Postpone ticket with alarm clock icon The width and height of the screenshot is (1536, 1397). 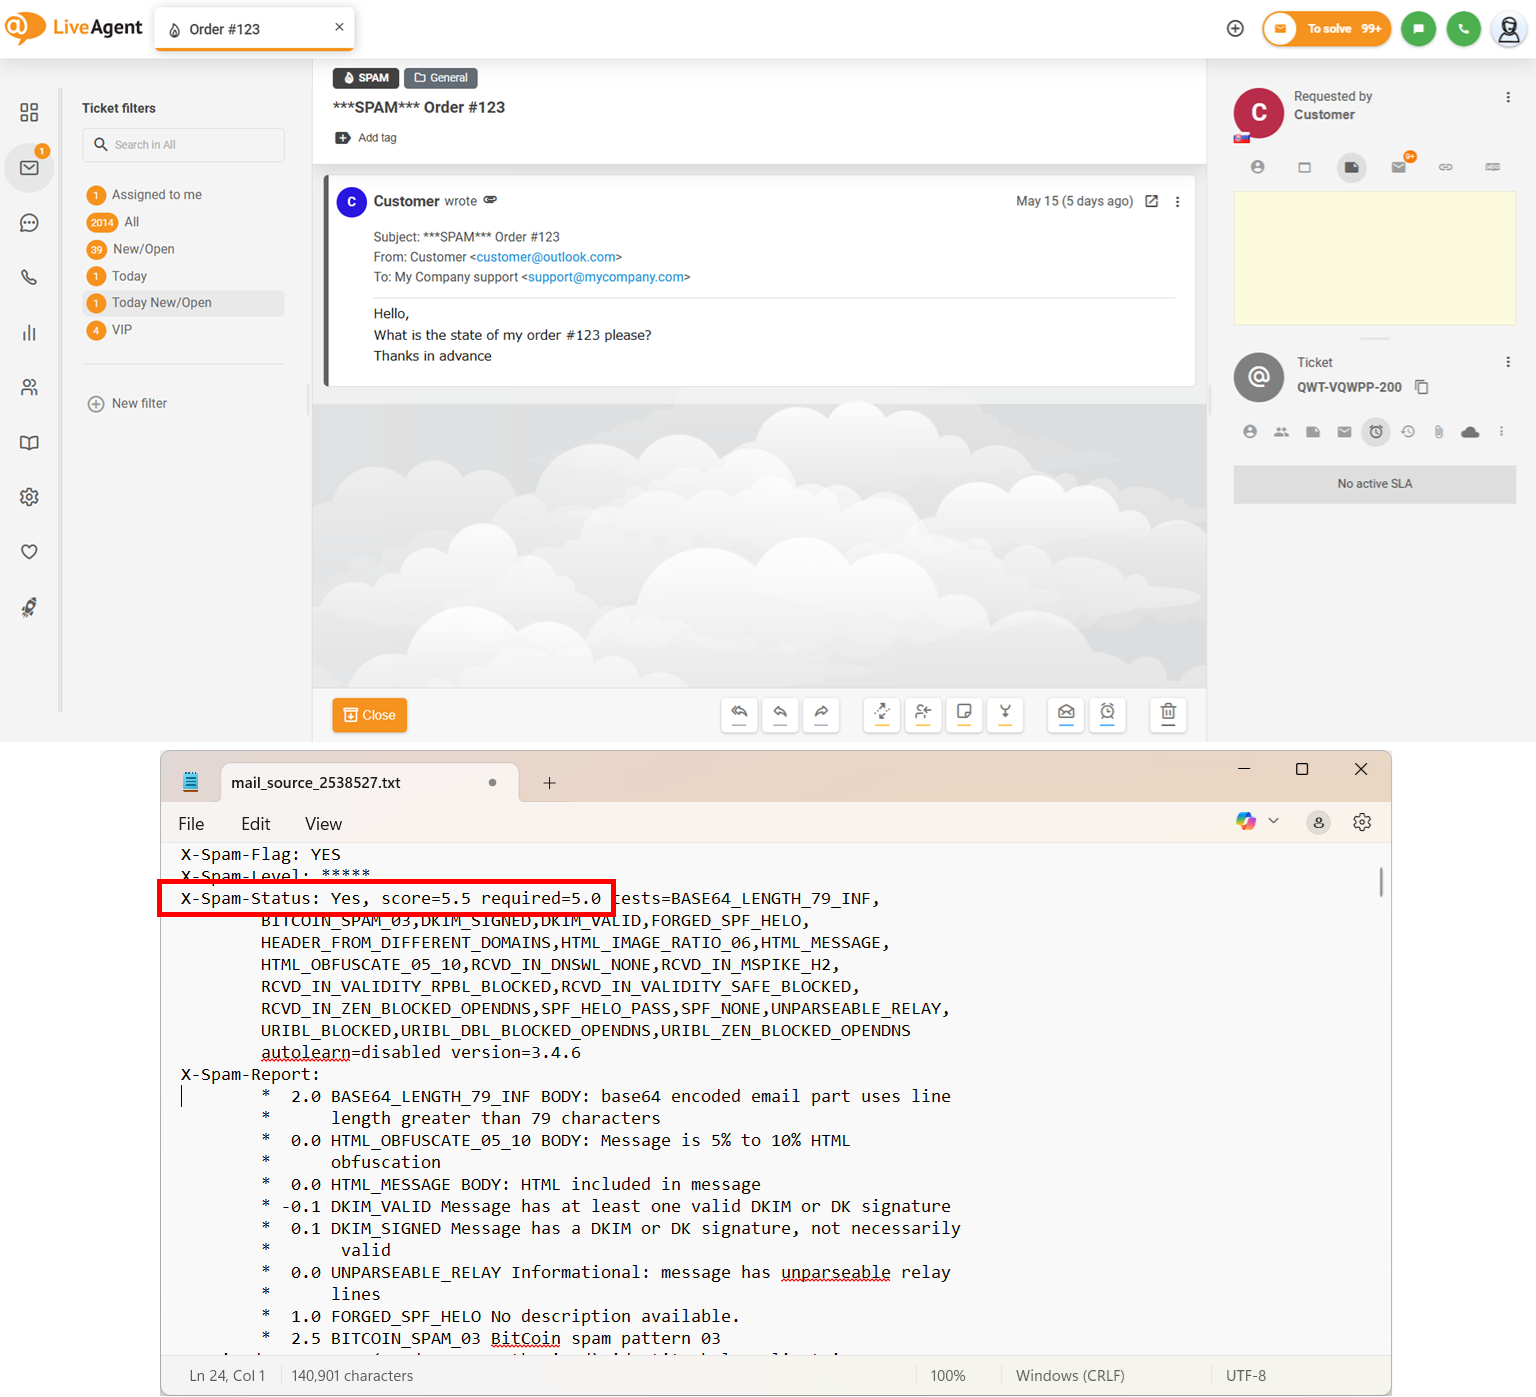tap(1107, 714)
